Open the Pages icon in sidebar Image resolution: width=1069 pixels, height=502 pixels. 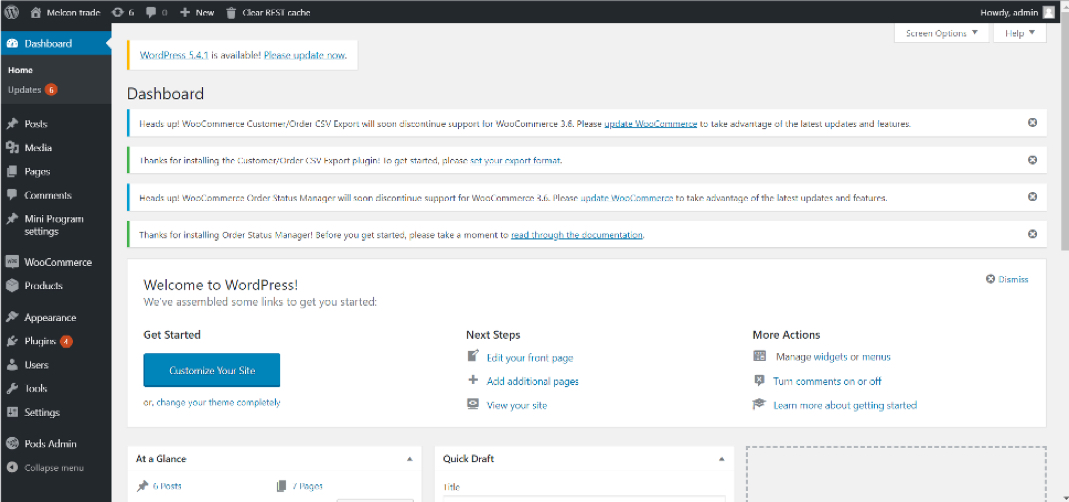pyautogui.click(x=12, y=172)
